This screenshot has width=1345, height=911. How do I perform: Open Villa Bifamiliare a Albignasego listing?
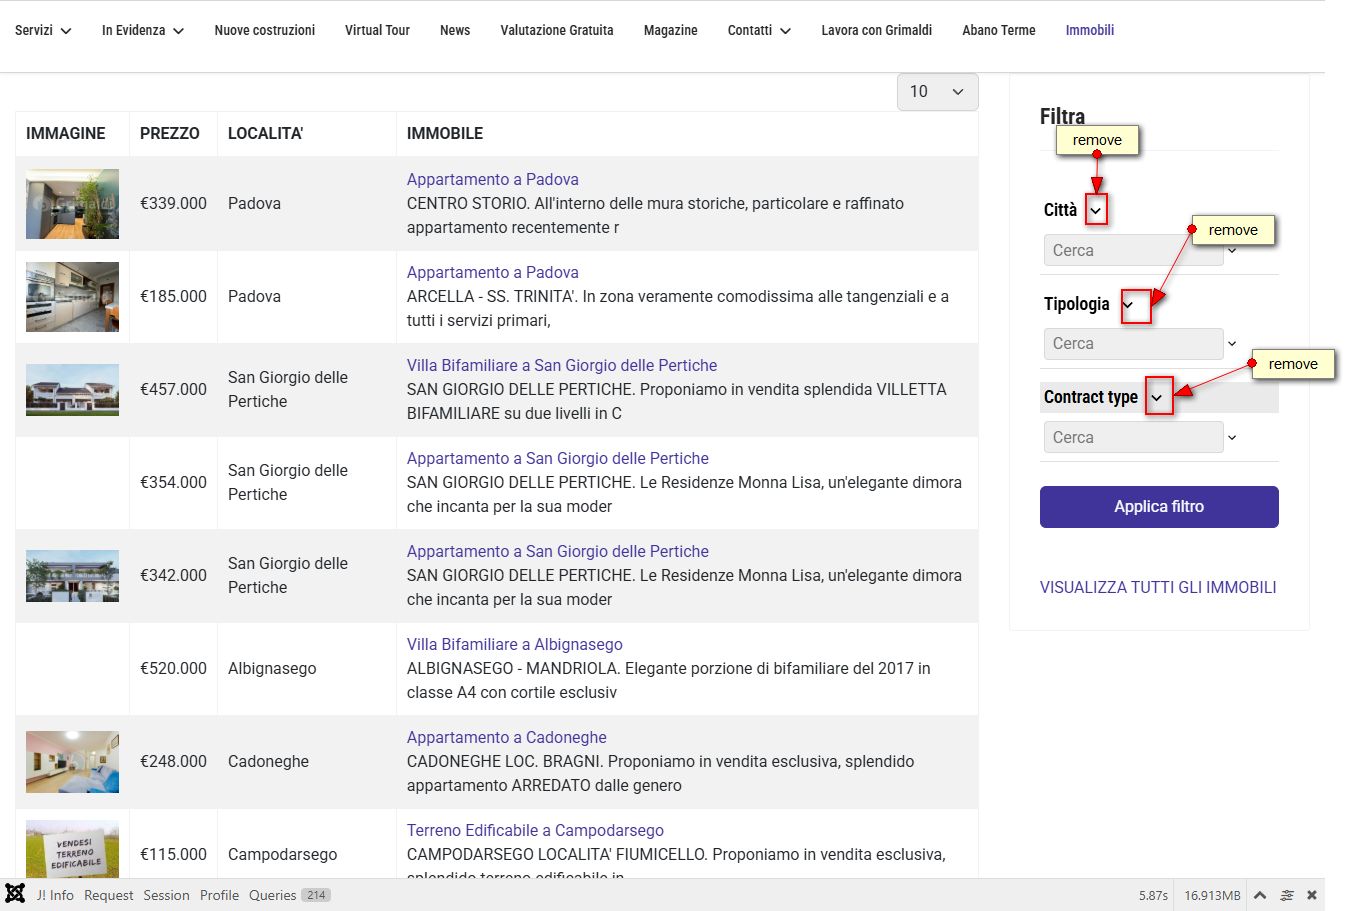tap(514, 644)
